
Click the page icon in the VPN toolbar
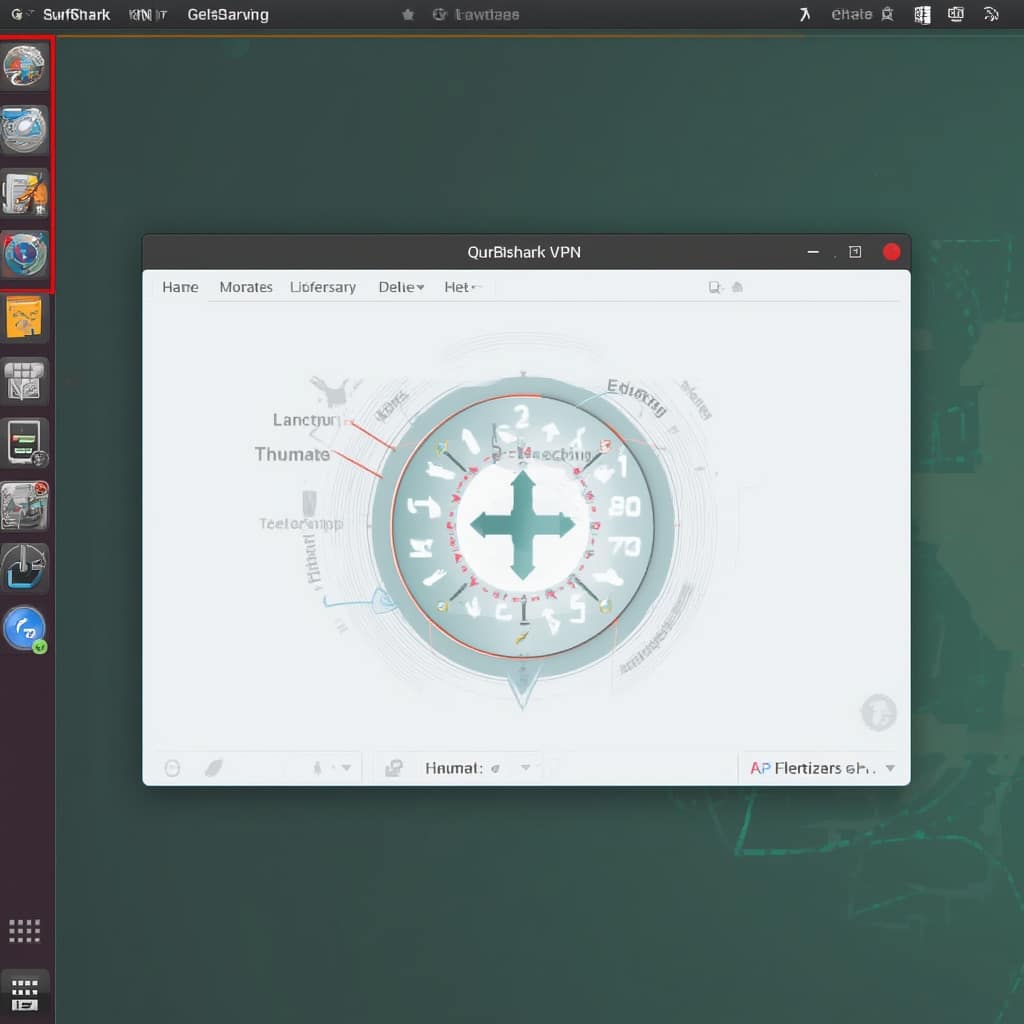(715, 287)
